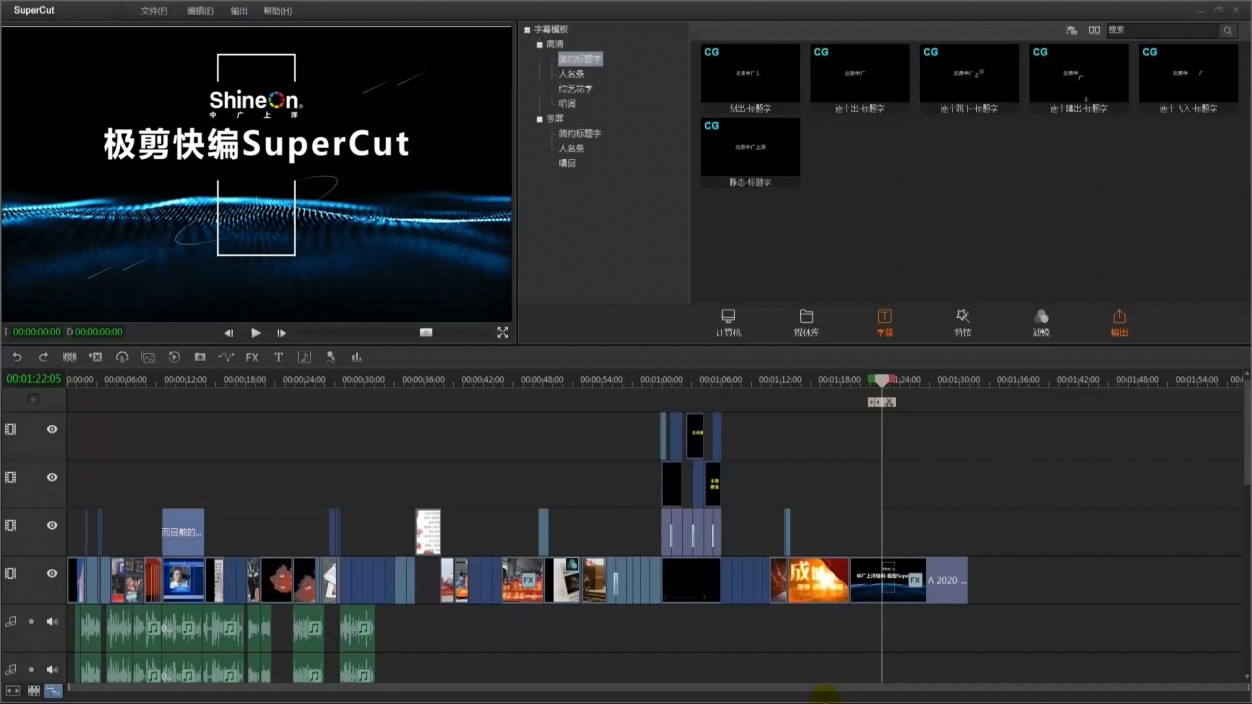The height and width of the screenshot is (704, 1252).
Task: Open the 文件(F) menu
Action: click(153, 11)
